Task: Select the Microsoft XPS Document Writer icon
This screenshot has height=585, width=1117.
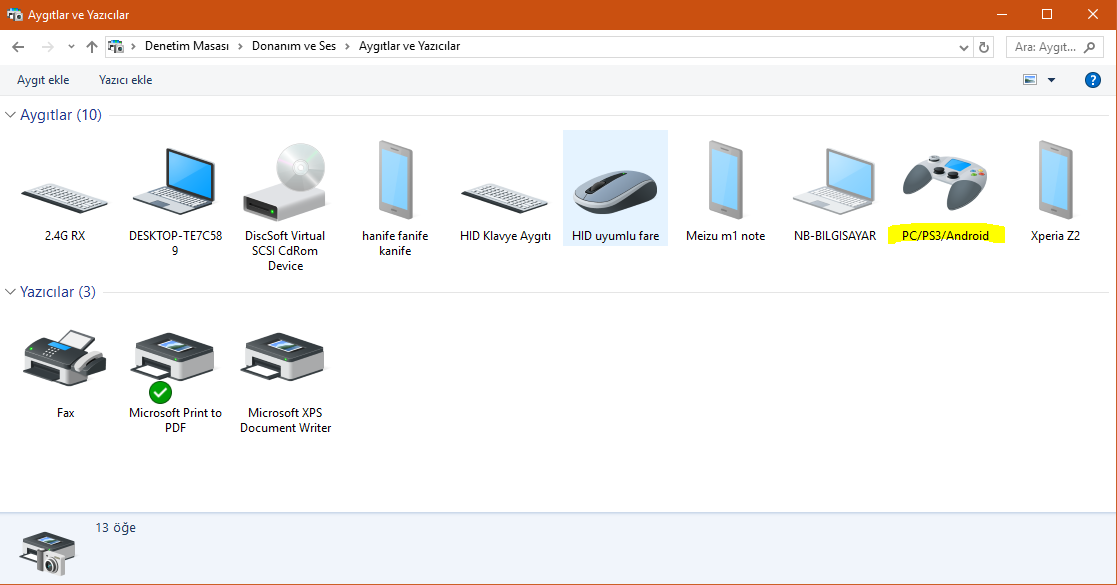Action: 285,358
